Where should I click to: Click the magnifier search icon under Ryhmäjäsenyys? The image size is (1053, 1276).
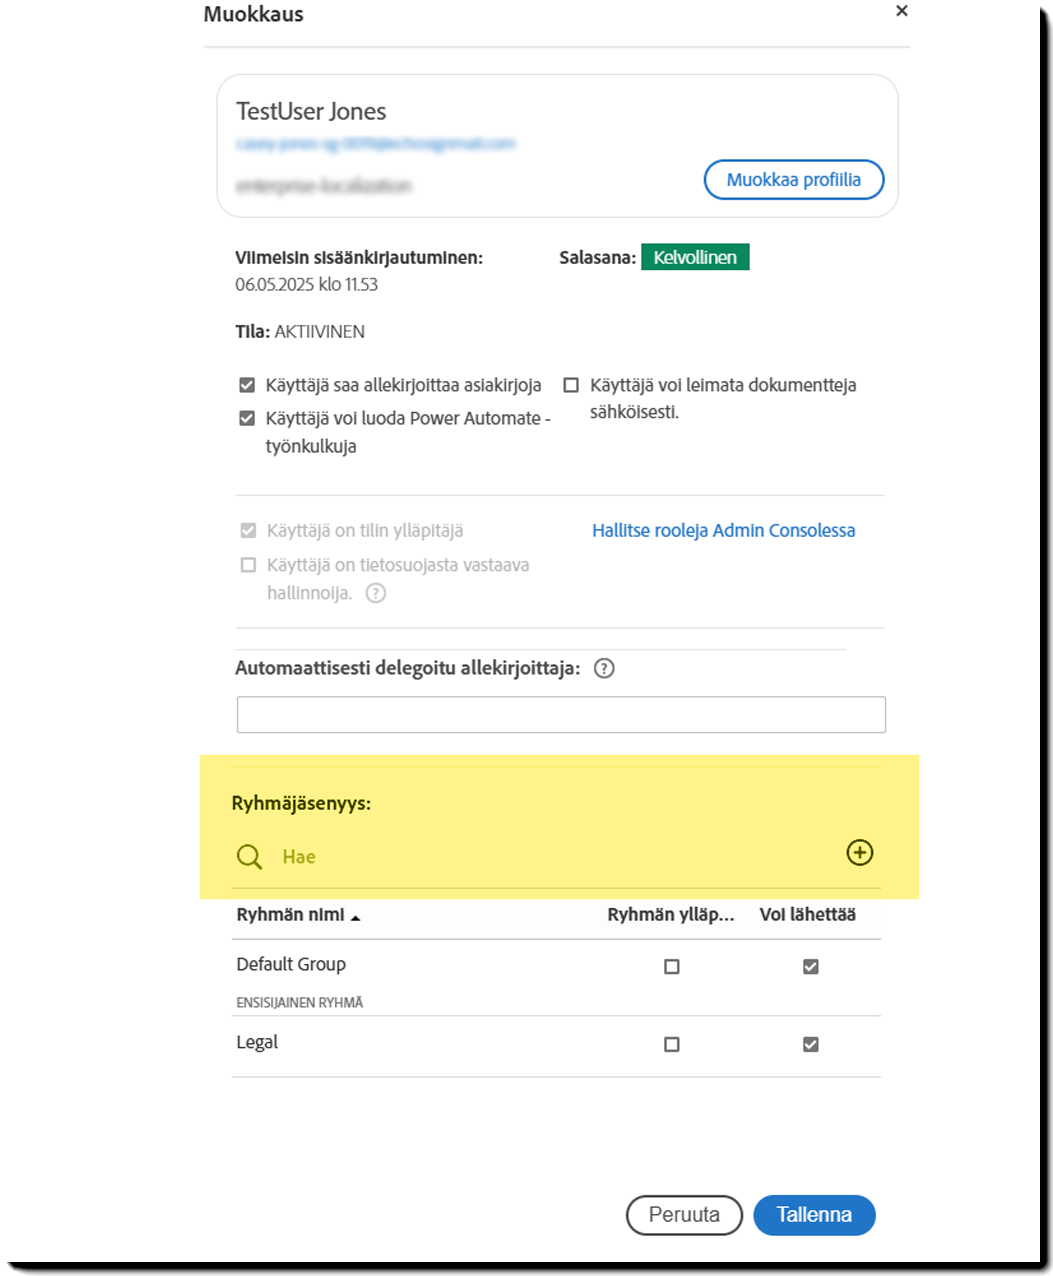click(249, 857)
